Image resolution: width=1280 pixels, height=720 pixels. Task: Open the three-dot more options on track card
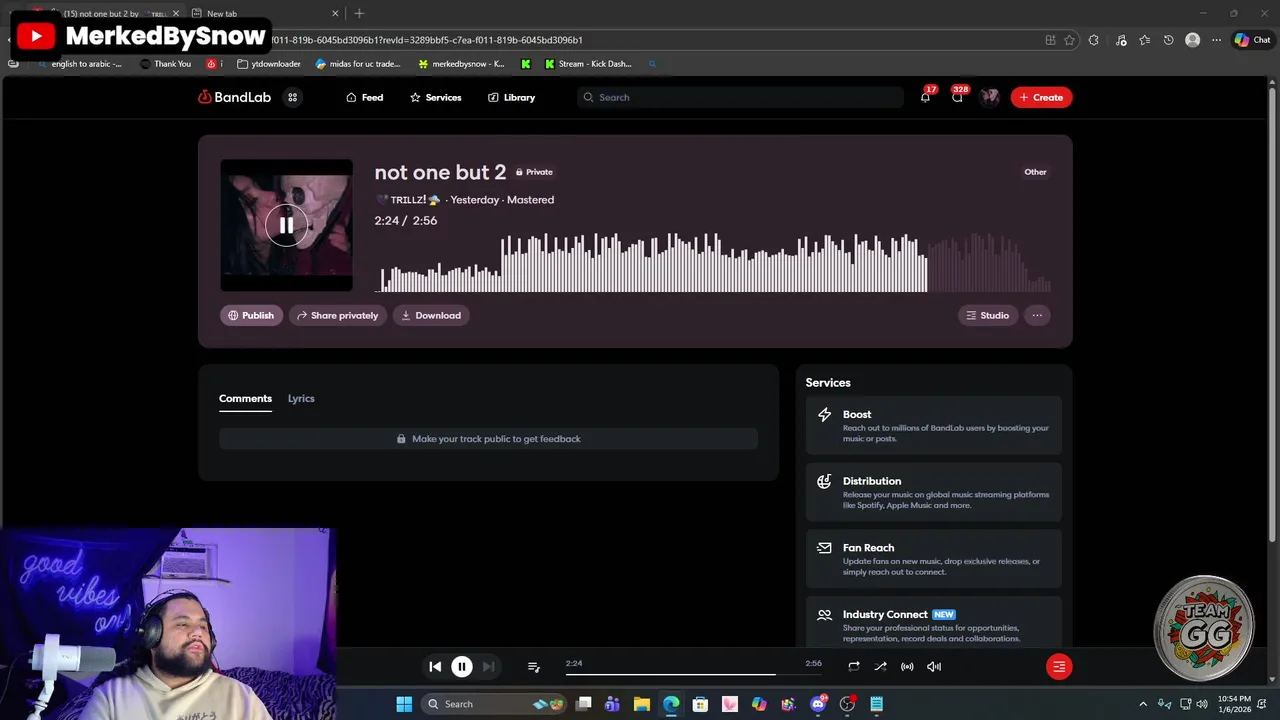coord(1037,315)
